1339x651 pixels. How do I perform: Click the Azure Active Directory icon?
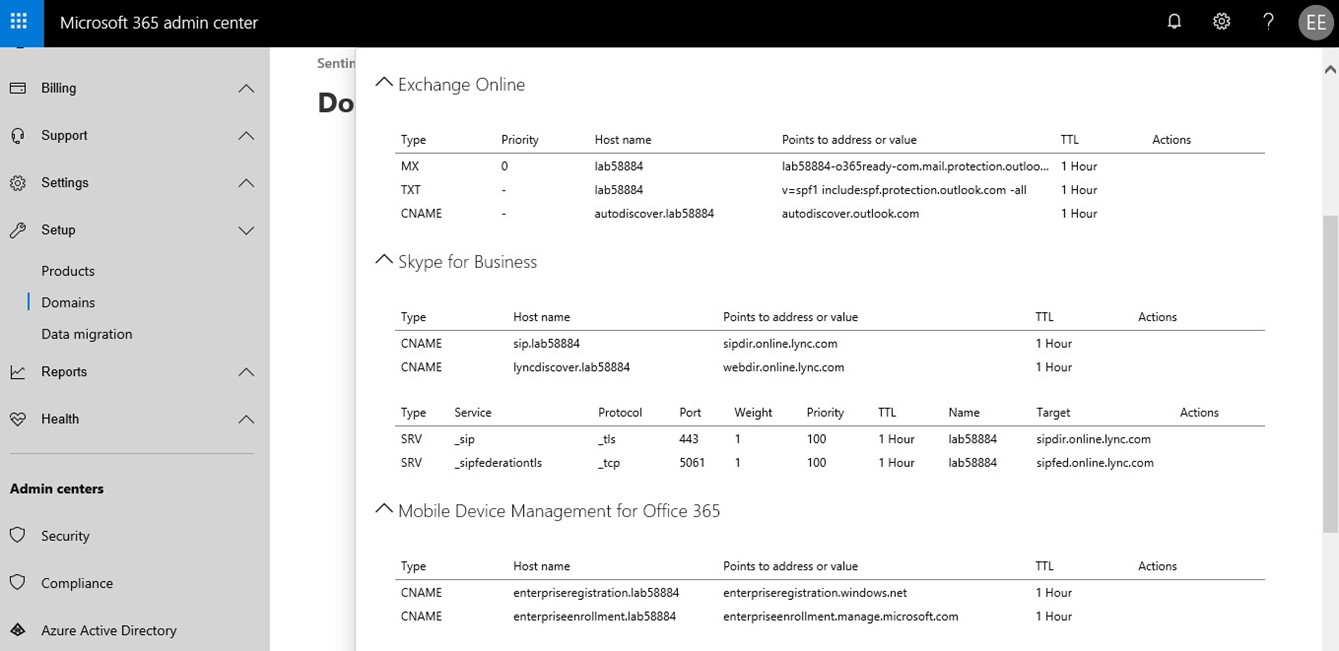(17, 630)
